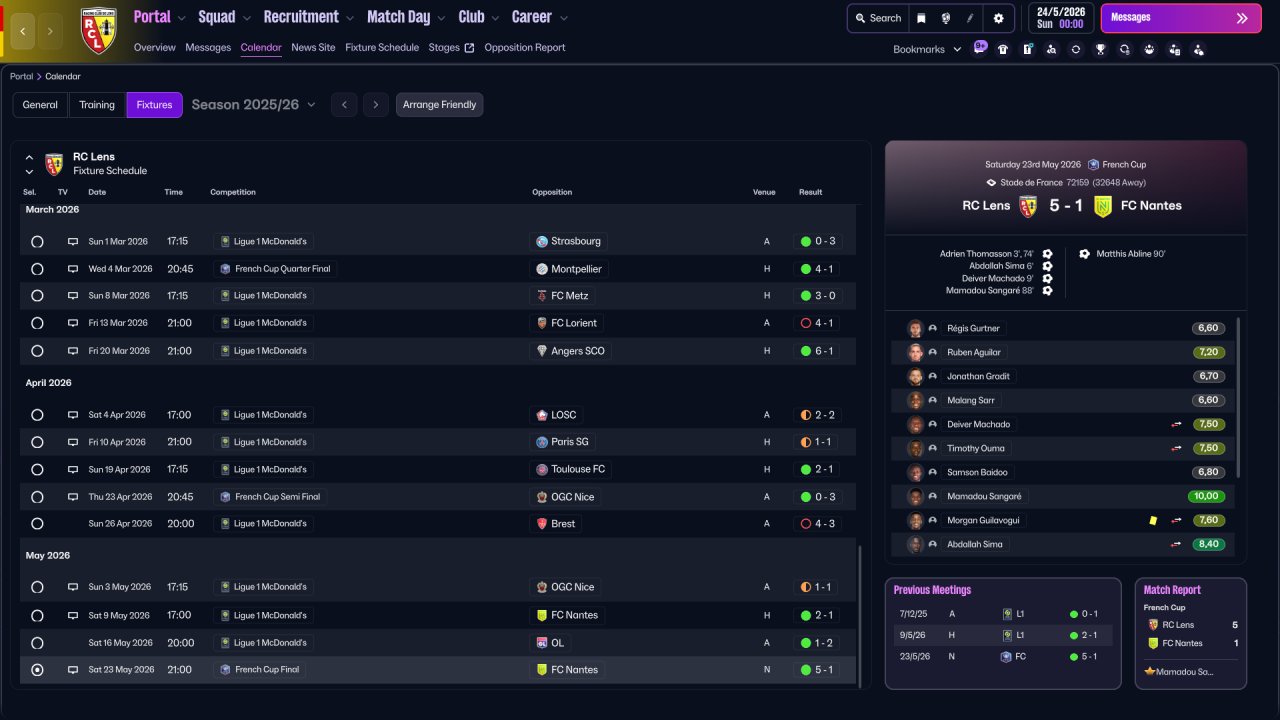Open the globe icon in the top toolbar

tap(946, 18)
